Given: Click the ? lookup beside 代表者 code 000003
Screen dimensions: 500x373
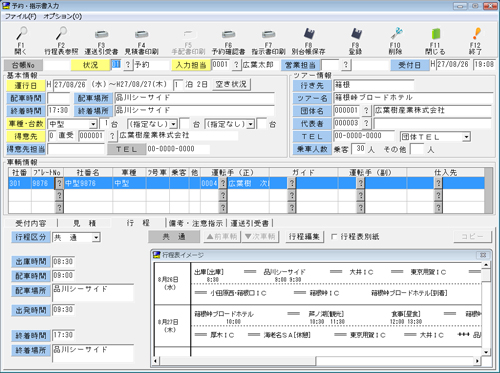Looking at the screenshot, I should [x=366, y=123].
